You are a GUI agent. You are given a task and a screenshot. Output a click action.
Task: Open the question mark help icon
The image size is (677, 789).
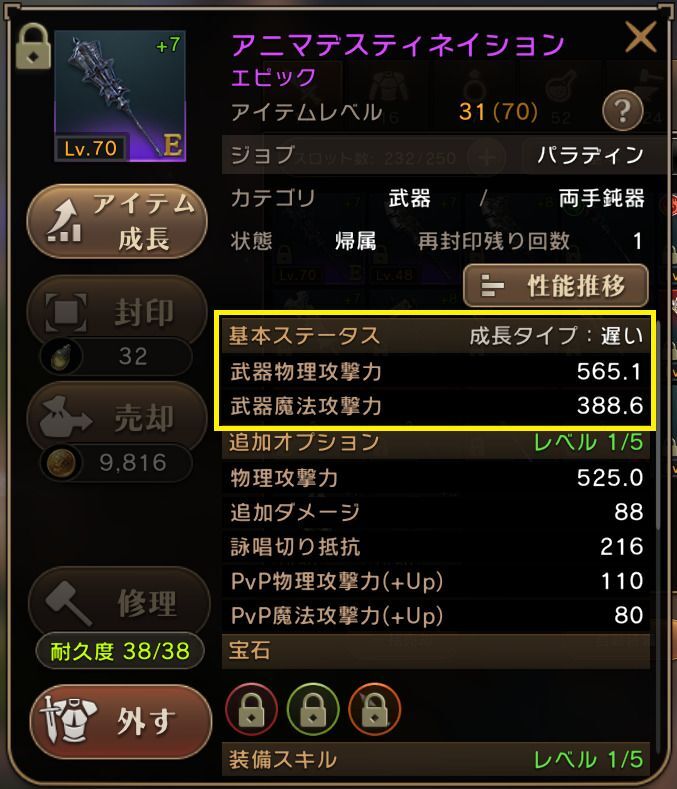(623, 110)
